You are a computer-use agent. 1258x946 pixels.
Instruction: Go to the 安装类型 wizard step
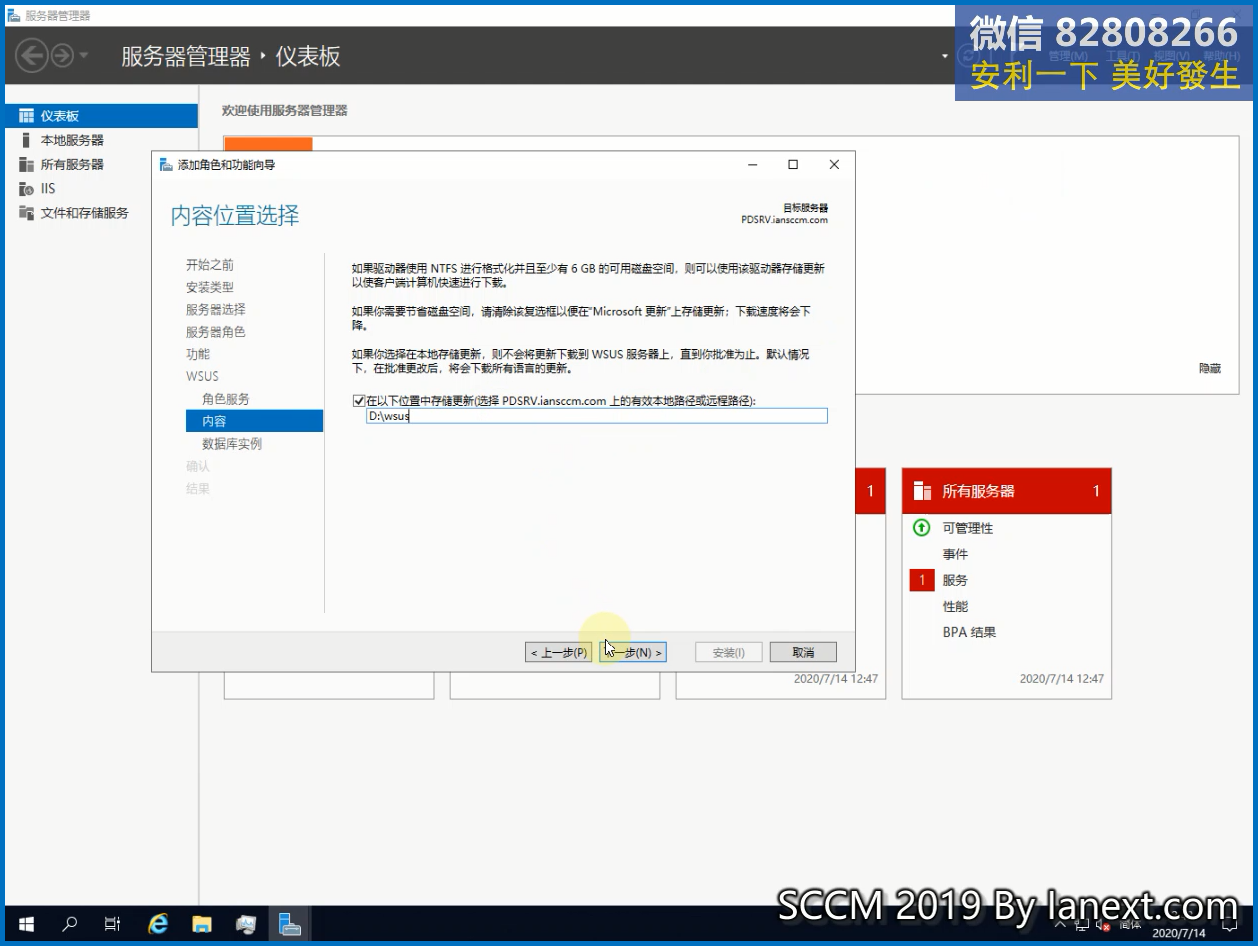pos(210,287)
